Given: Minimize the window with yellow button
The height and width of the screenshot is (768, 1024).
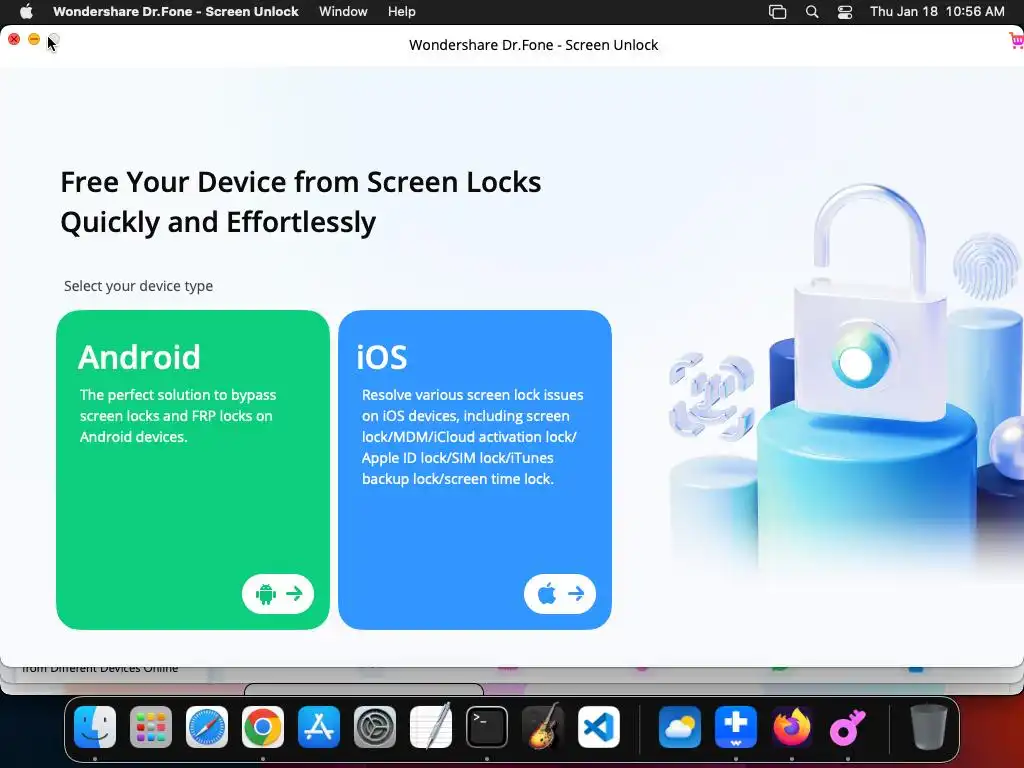Looking at the screenshot, I should (34, 39).
